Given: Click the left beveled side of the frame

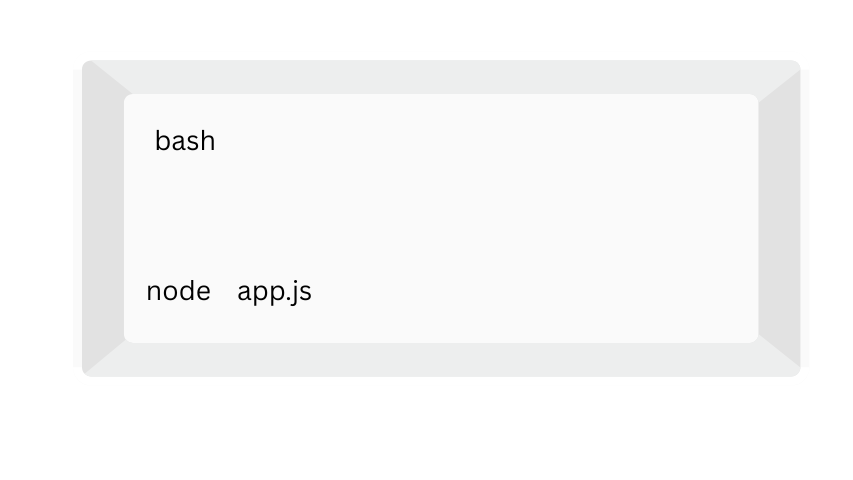Looking at the screenshot, I should pos(103,218).
